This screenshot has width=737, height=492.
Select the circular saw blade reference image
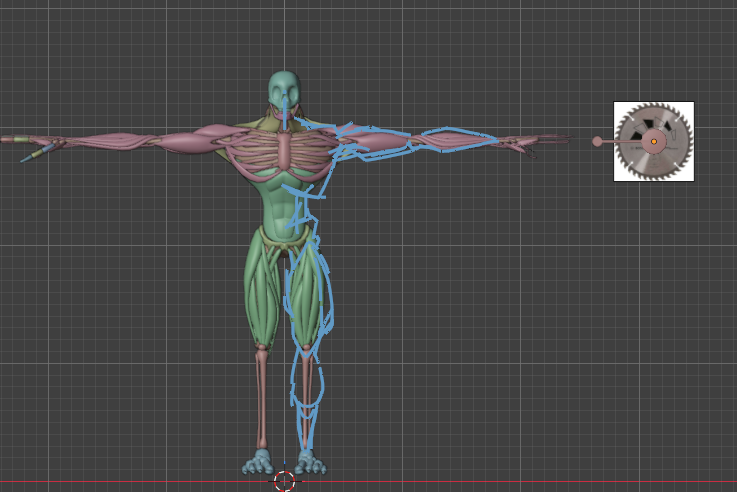click(654, 141)
